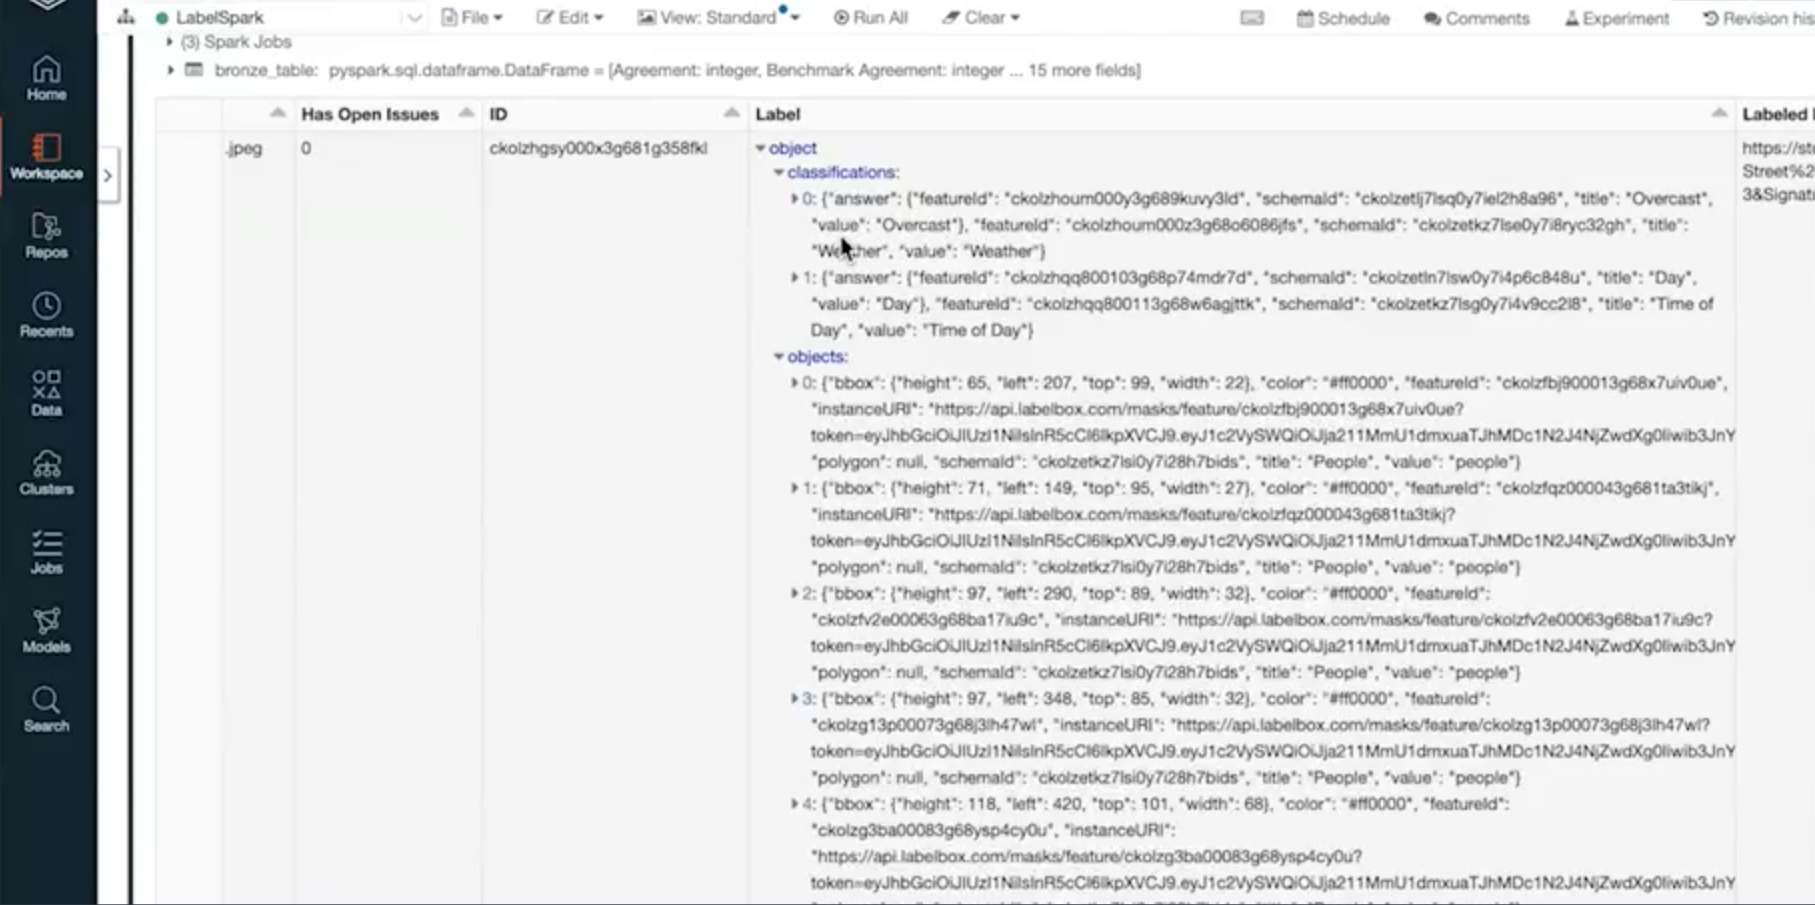Expand objects item 4 with height 118
This screenshot has height=905, width=1815.
[795, 803]
